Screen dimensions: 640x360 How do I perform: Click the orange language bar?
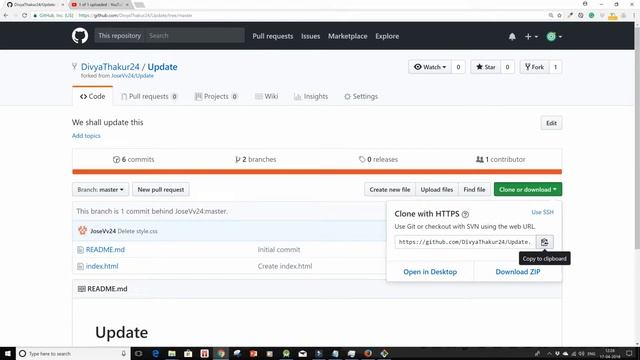click(317, 172)
